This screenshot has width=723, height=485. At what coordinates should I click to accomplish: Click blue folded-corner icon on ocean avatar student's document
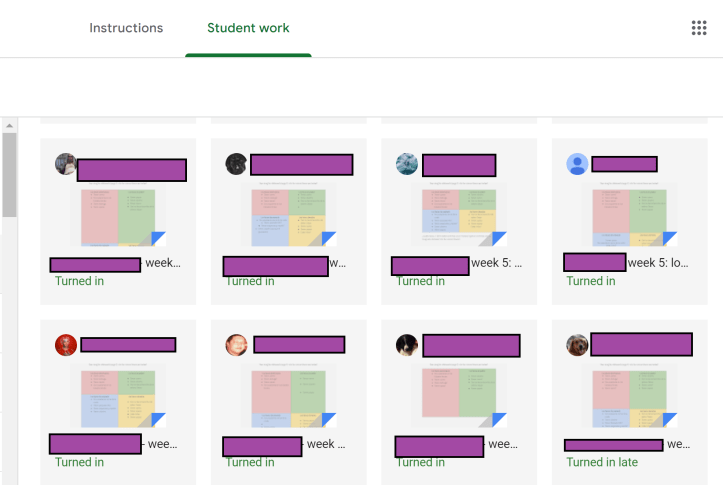[498, 238]
